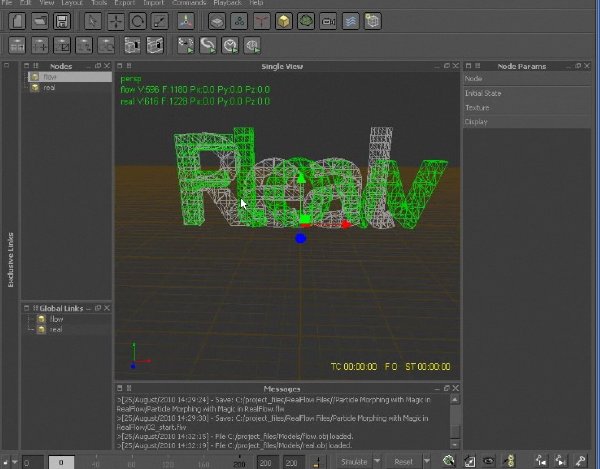Select flow in the Global Links panel
The height and width of the screenshot is (469, 600).
56,319
